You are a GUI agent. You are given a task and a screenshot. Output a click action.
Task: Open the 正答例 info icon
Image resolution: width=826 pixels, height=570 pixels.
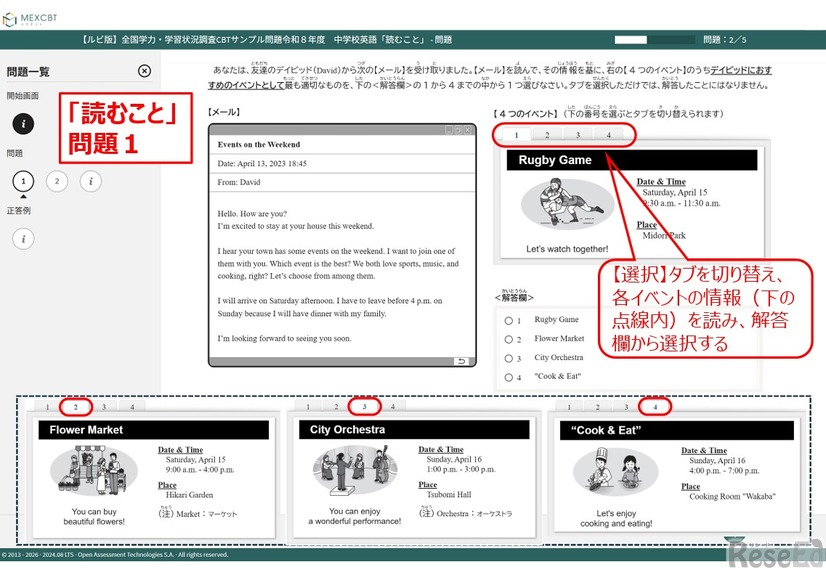coord(25,238)
